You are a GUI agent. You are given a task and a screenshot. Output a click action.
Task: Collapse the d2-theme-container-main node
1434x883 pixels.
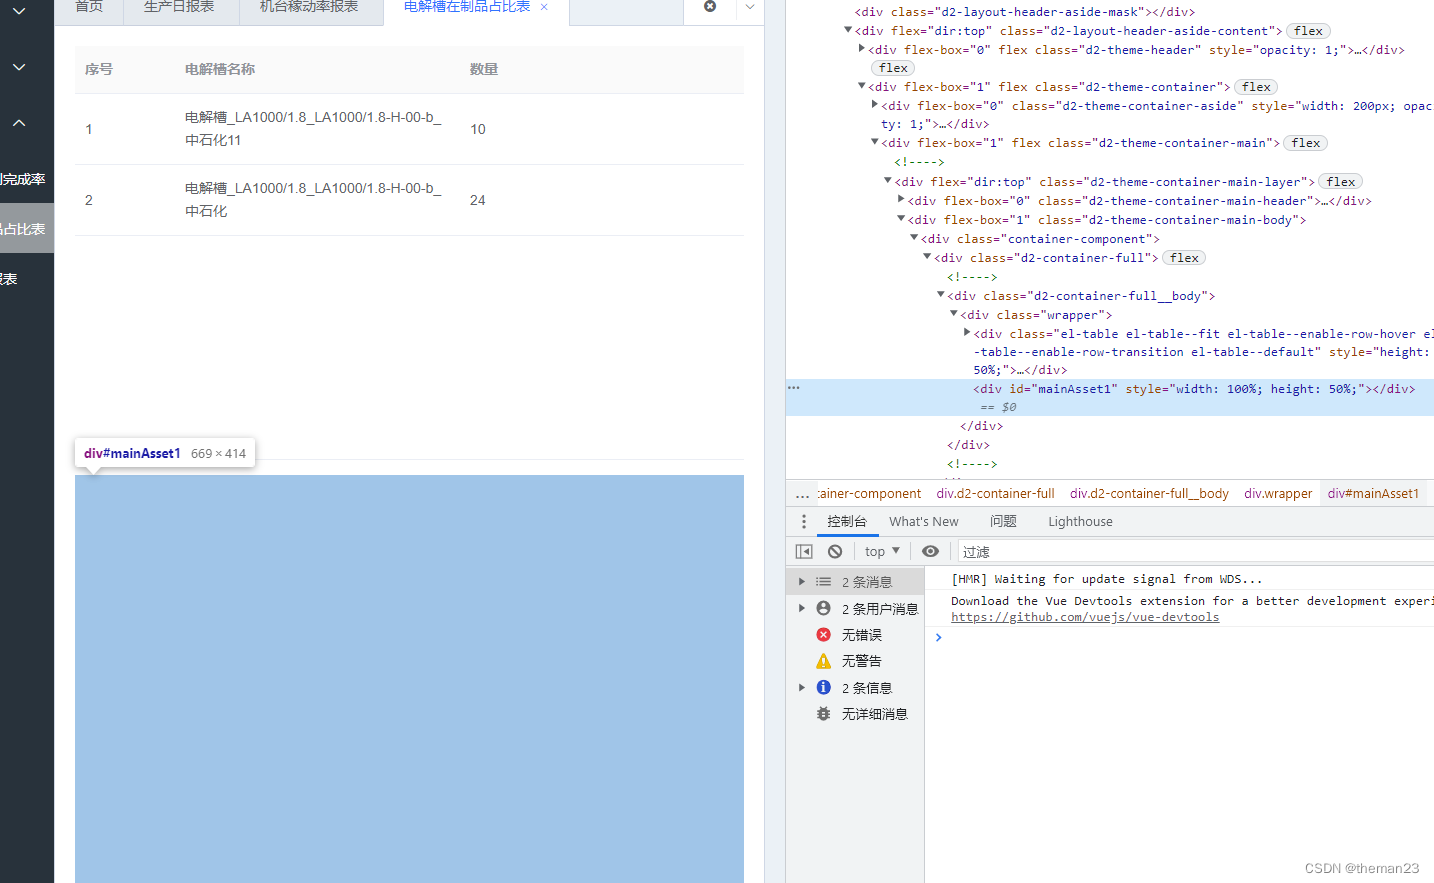(875, 142)
